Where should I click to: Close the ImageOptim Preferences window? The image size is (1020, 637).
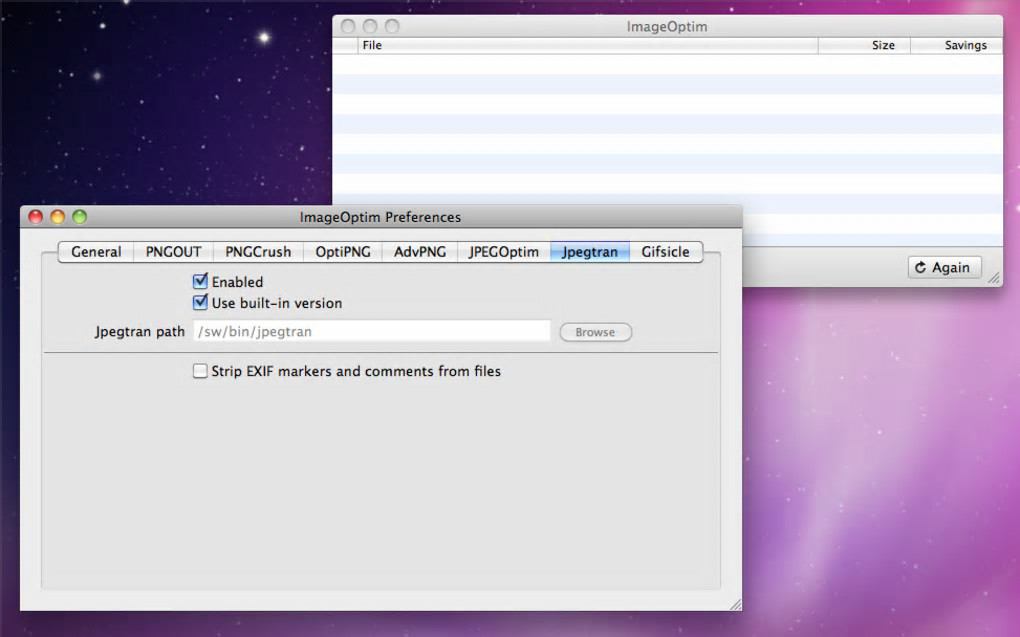click(36, 217)
